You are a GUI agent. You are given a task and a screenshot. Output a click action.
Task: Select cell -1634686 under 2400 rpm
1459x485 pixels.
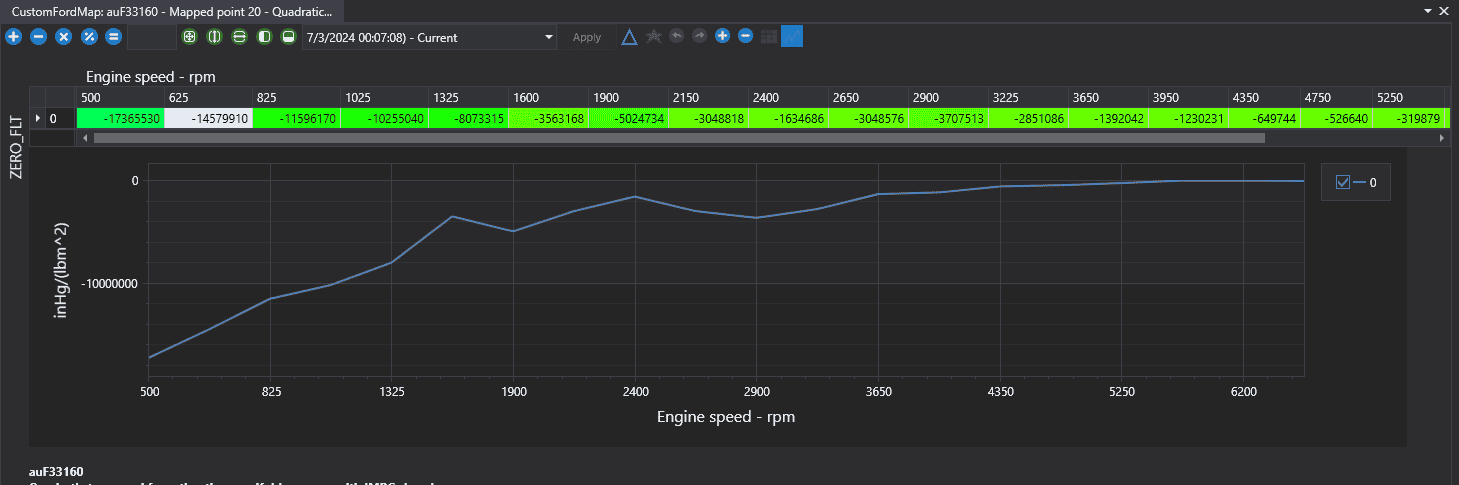788,118
